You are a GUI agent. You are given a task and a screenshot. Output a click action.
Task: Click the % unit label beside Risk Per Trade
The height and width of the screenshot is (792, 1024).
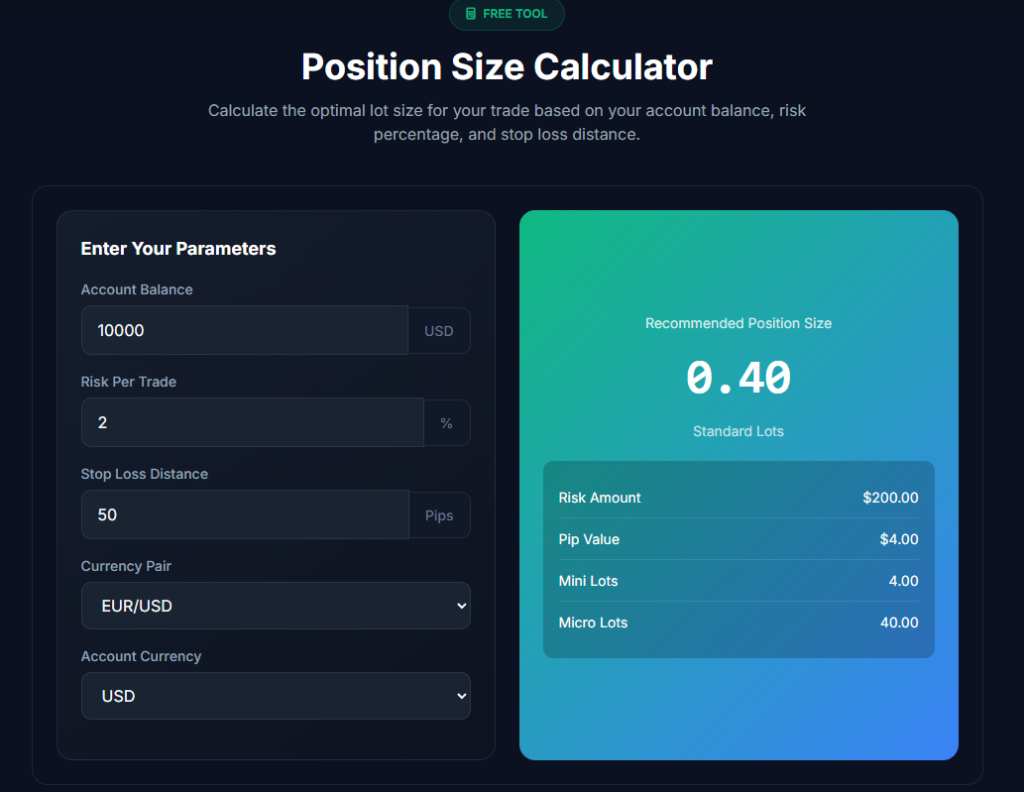[446, 422]
